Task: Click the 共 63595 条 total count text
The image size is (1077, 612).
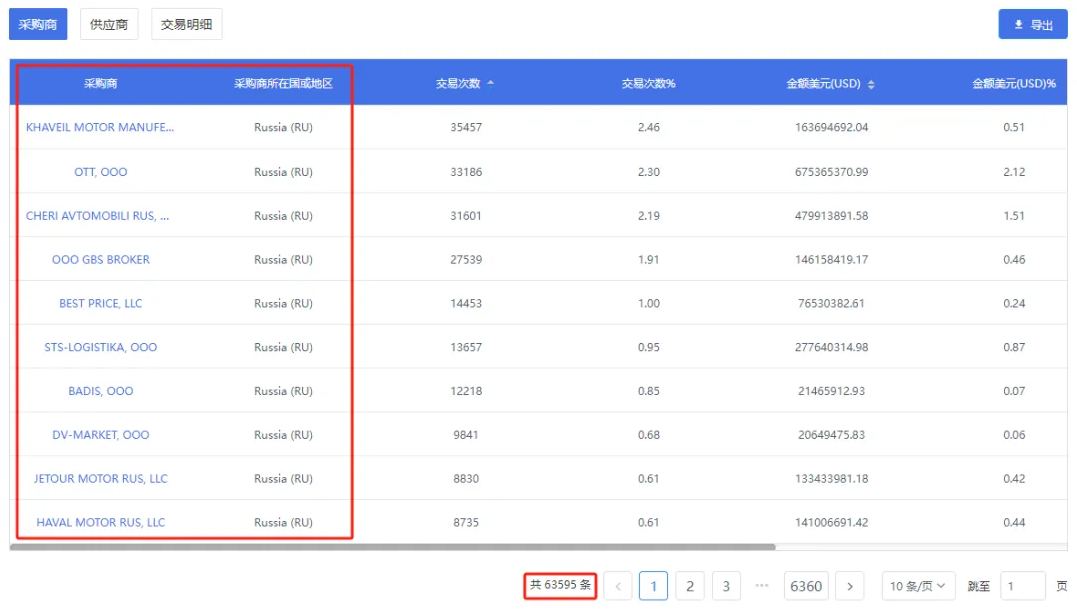Action: coord(560,585)
